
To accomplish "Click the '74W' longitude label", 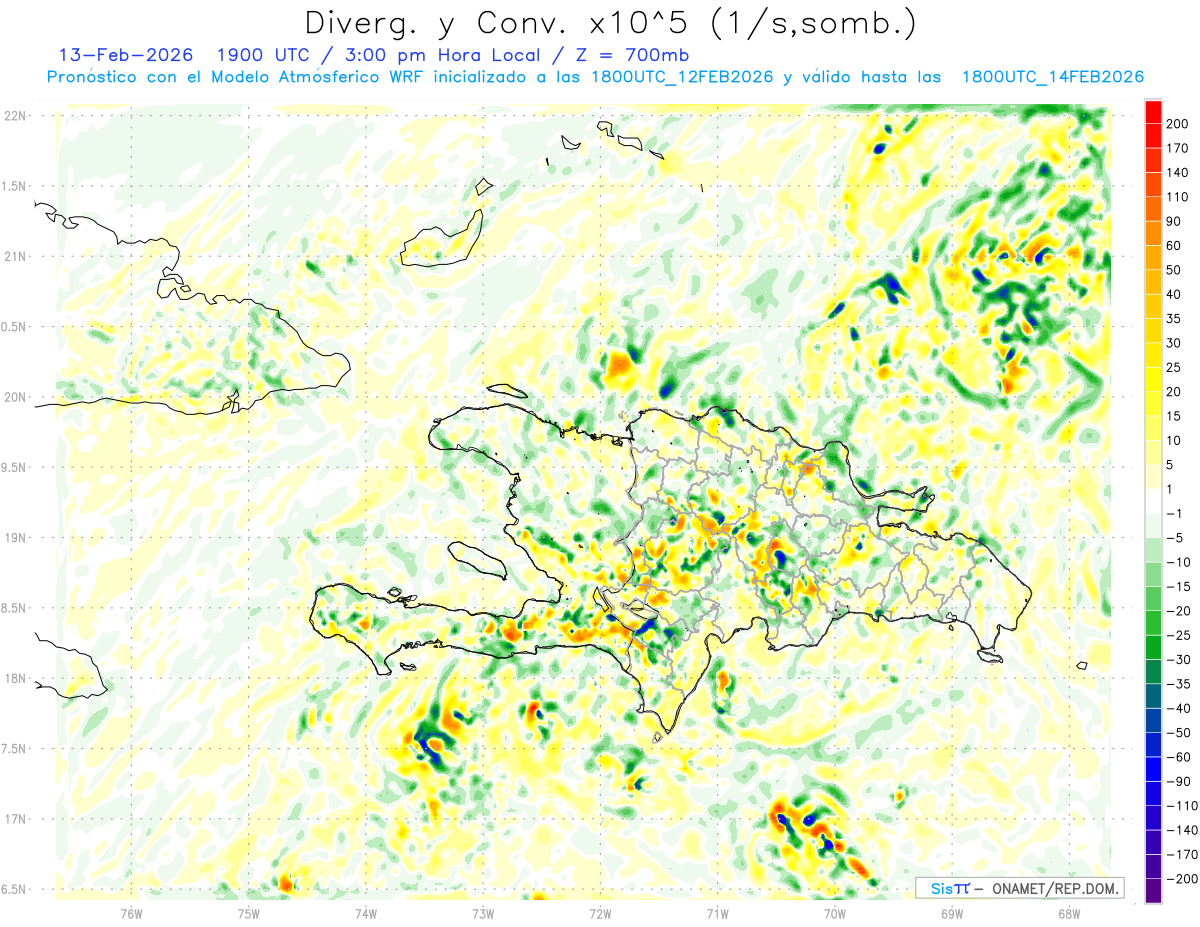I will tap(365, 913).
